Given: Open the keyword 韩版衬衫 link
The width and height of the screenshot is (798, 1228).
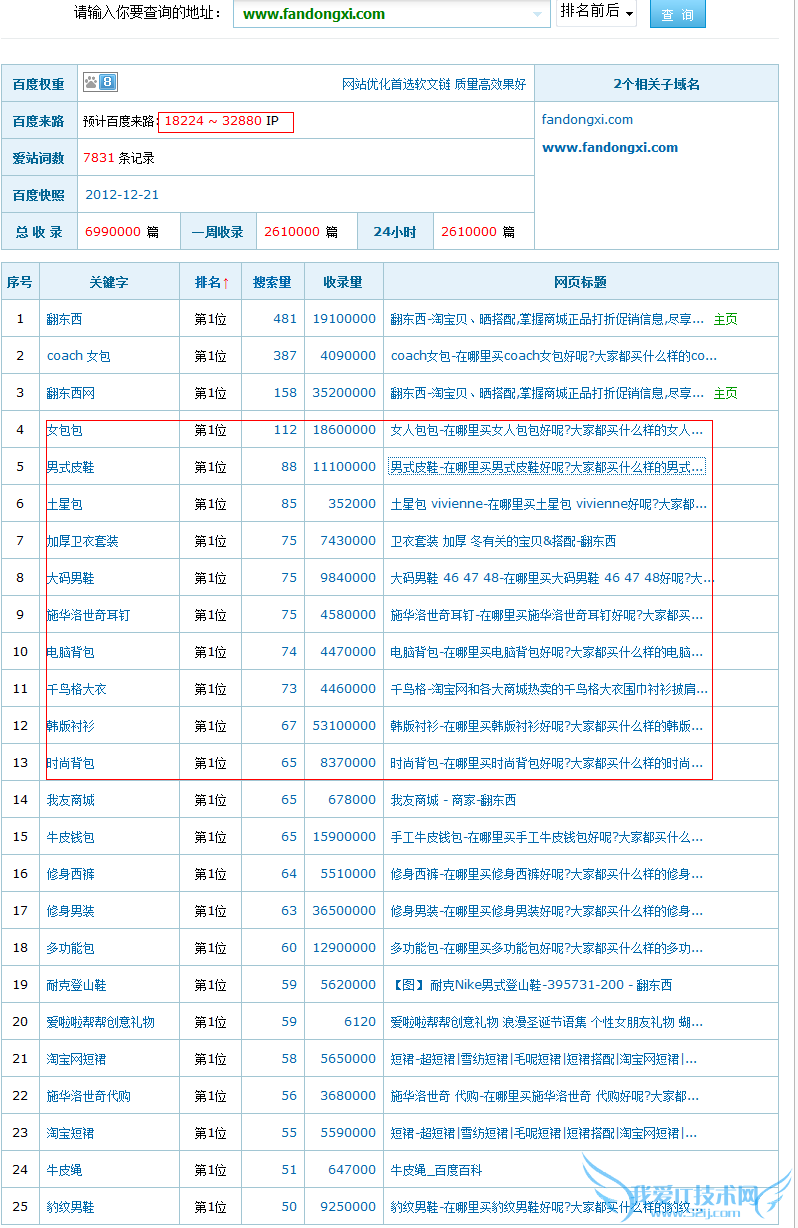Looking at the screenshot, I should [x=71, y=727].
